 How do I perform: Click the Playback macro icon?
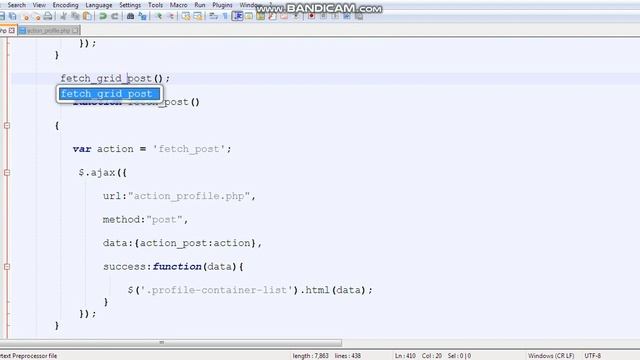pyautogui.click(x=335, y=16)
